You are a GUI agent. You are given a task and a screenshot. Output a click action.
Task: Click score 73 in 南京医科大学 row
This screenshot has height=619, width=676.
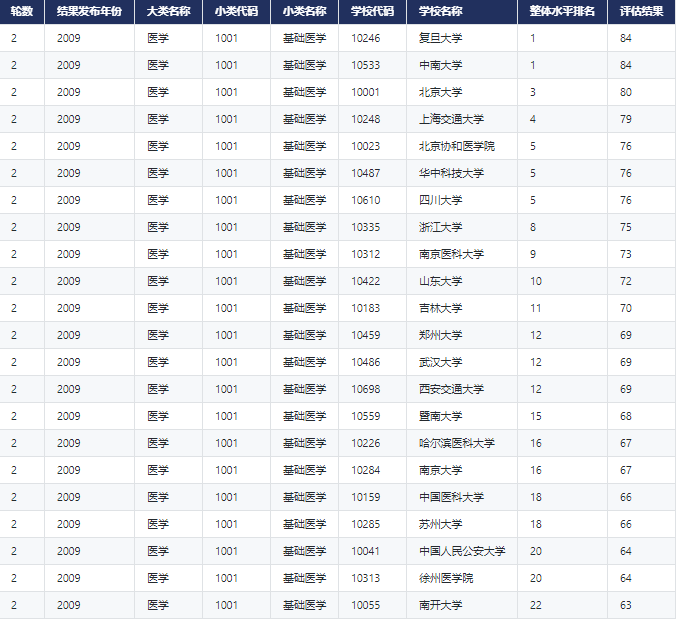click(626, 254)
